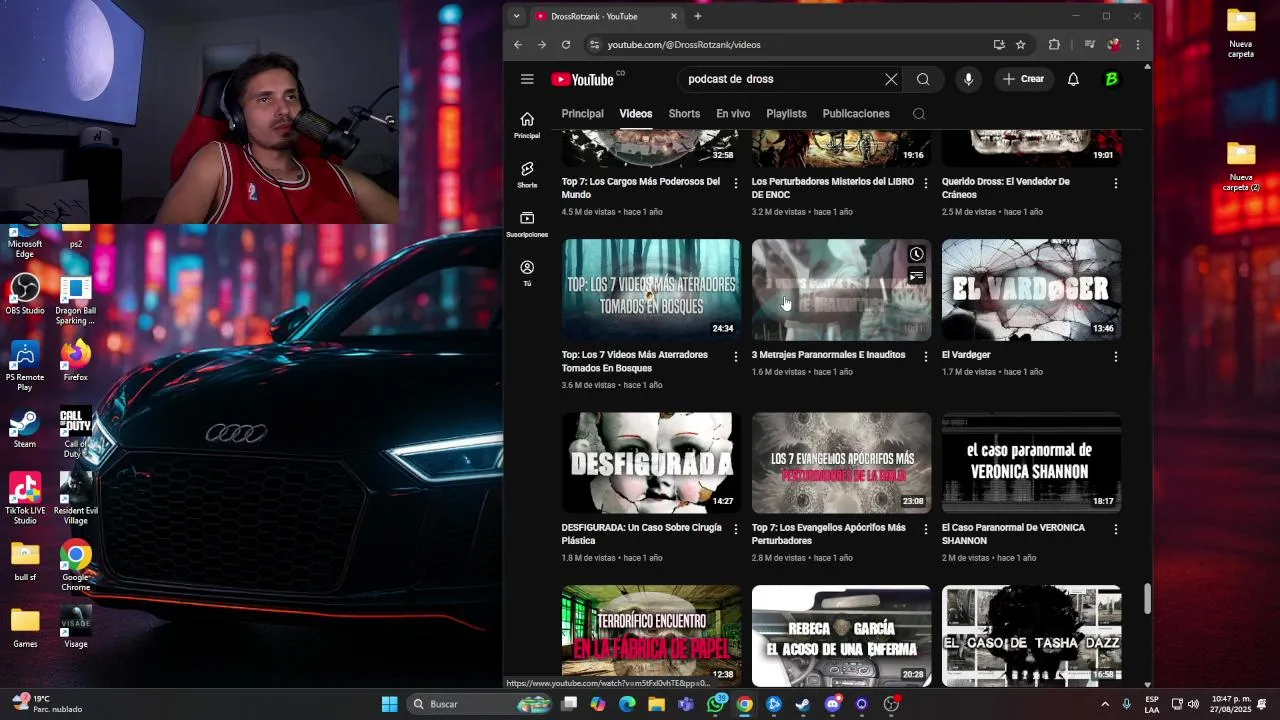Open options menu for Vendedor De Cráneos video
This screenshot has width=1280, height=720.
click(x=1116, y=183)
